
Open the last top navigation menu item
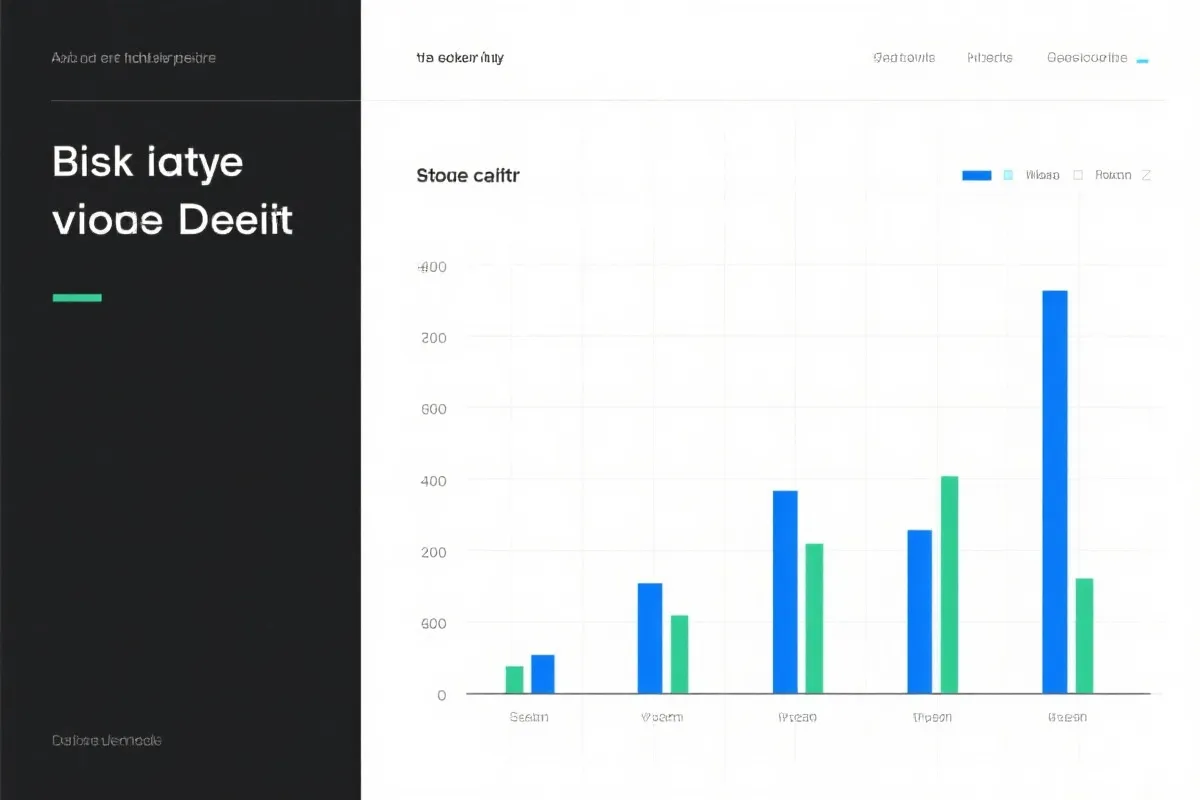coord(1086,58)
